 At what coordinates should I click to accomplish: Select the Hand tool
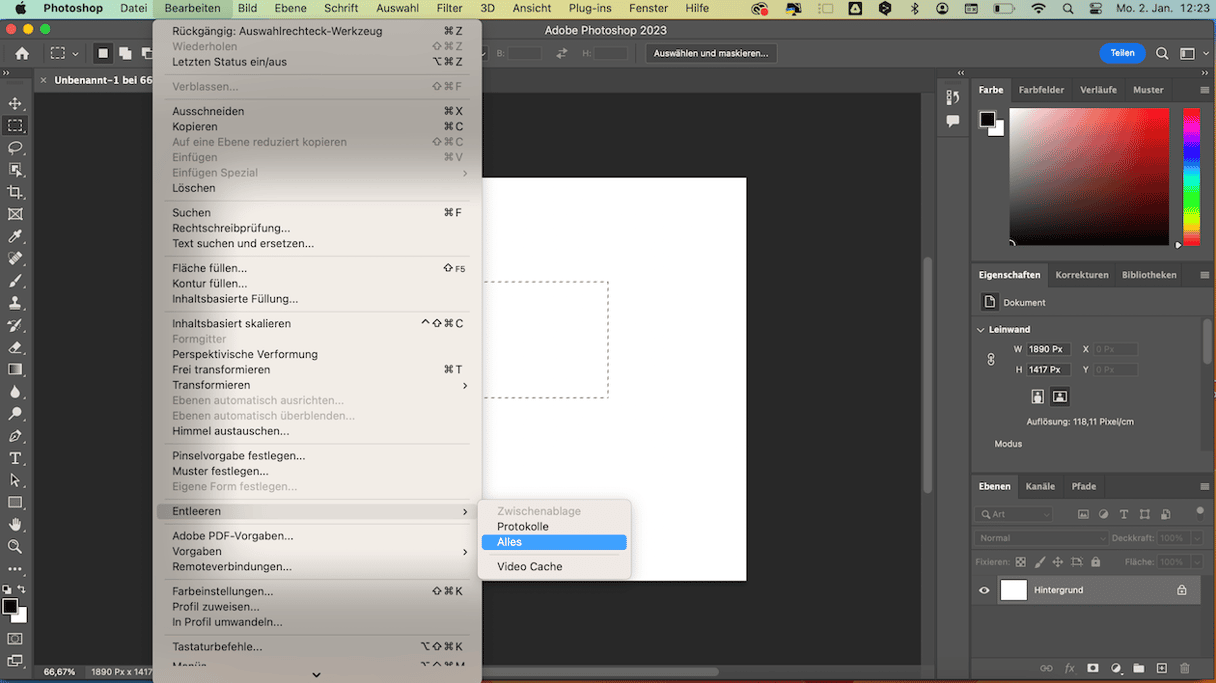coord(15,524)
